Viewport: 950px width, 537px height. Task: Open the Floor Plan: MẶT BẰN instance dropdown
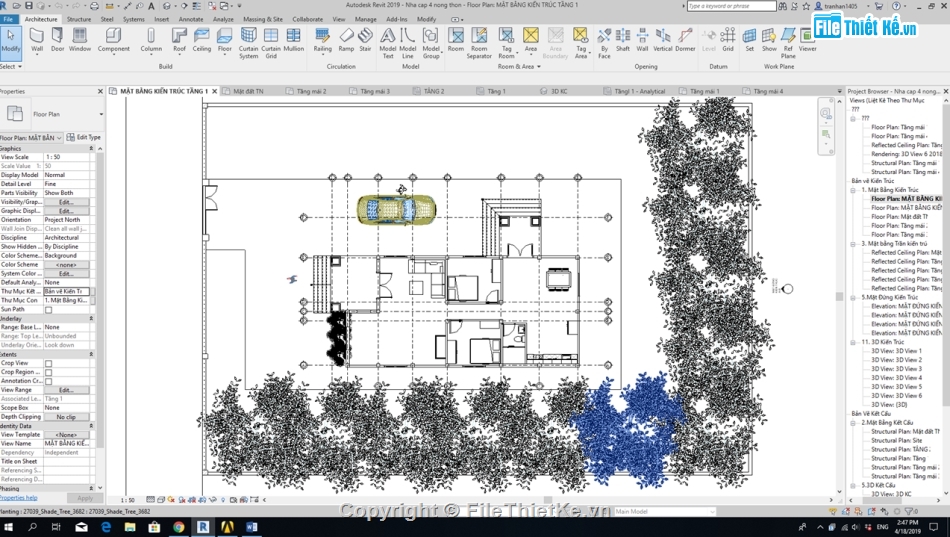[32, 138]
